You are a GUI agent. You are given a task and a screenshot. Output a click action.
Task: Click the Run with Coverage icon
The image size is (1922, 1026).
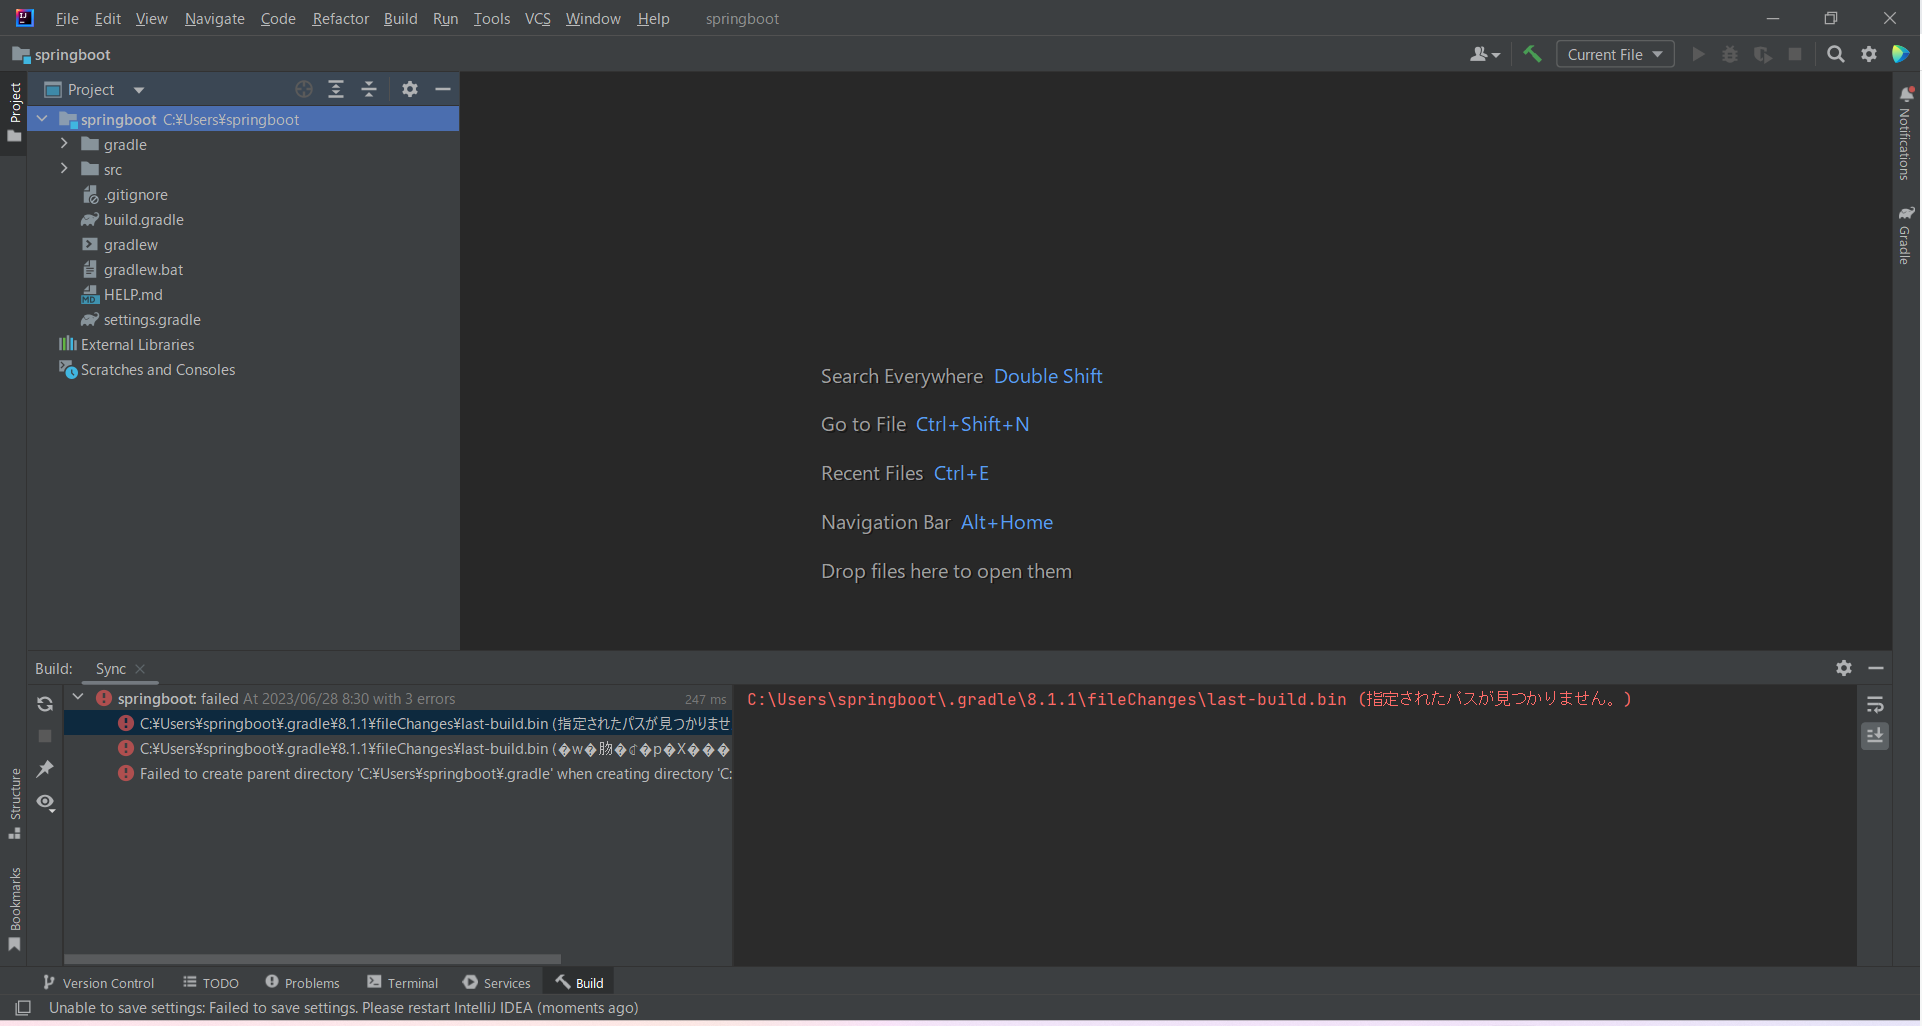(1763, 54)
